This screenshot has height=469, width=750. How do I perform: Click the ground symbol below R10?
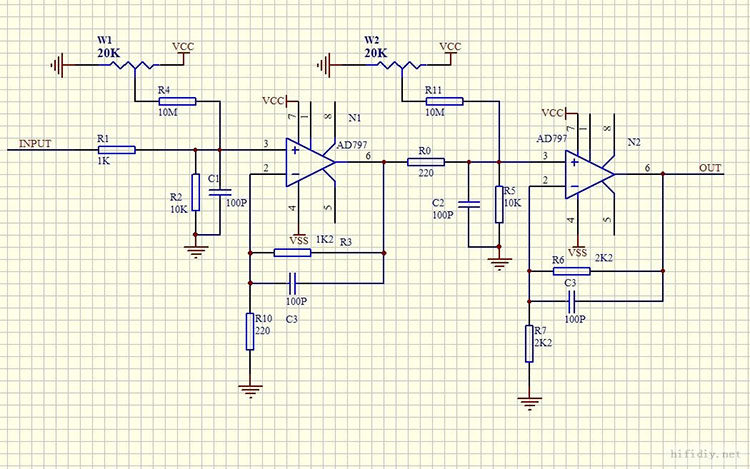point(250,392)
